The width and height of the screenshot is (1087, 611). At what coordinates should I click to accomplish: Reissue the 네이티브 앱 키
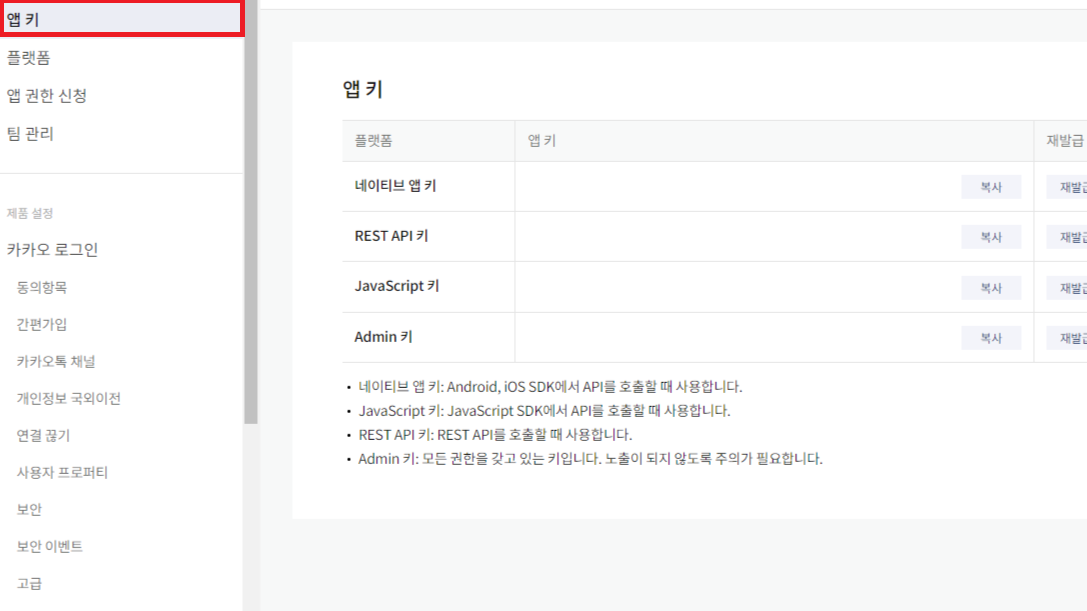coord(1068,187)
